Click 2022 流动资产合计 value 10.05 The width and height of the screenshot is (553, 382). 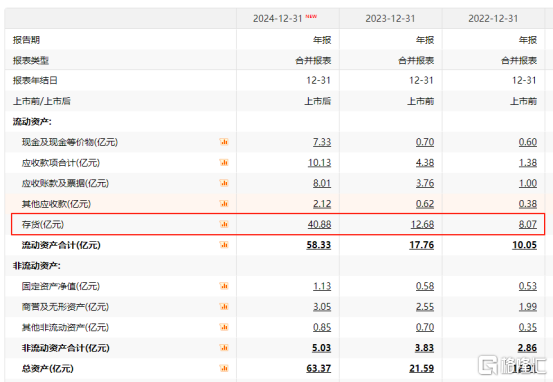tap(524, 245)
